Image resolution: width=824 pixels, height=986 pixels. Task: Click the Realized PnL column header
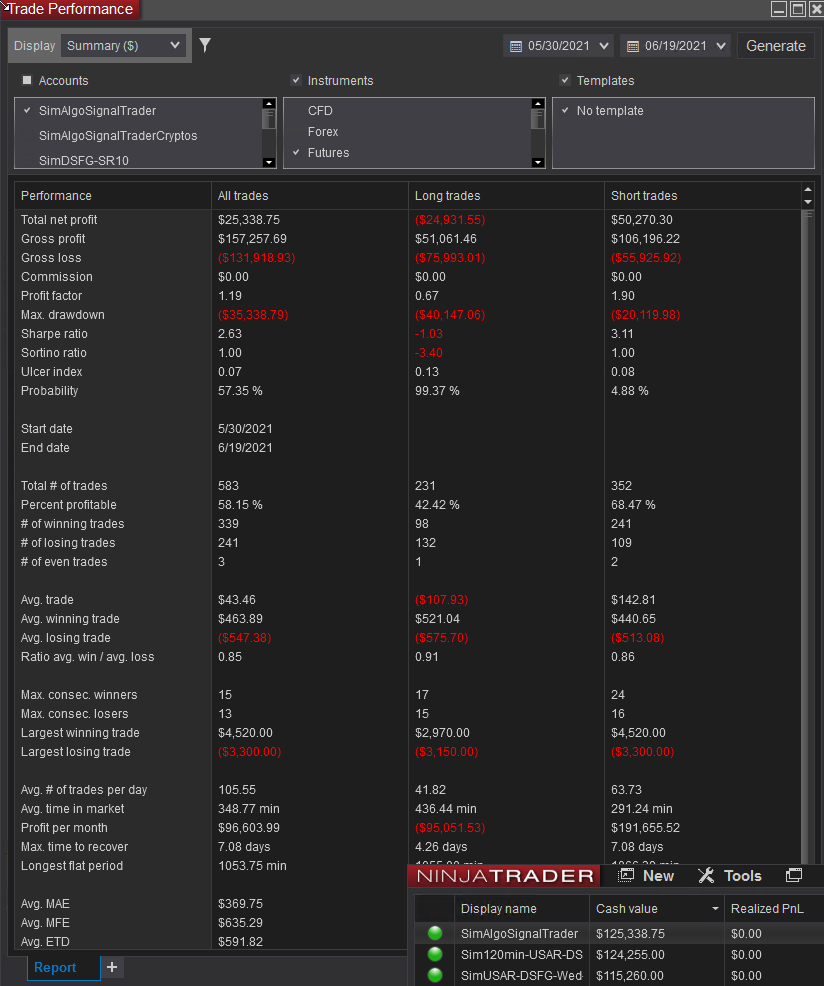pyautogui.click(x=773, y=909)
